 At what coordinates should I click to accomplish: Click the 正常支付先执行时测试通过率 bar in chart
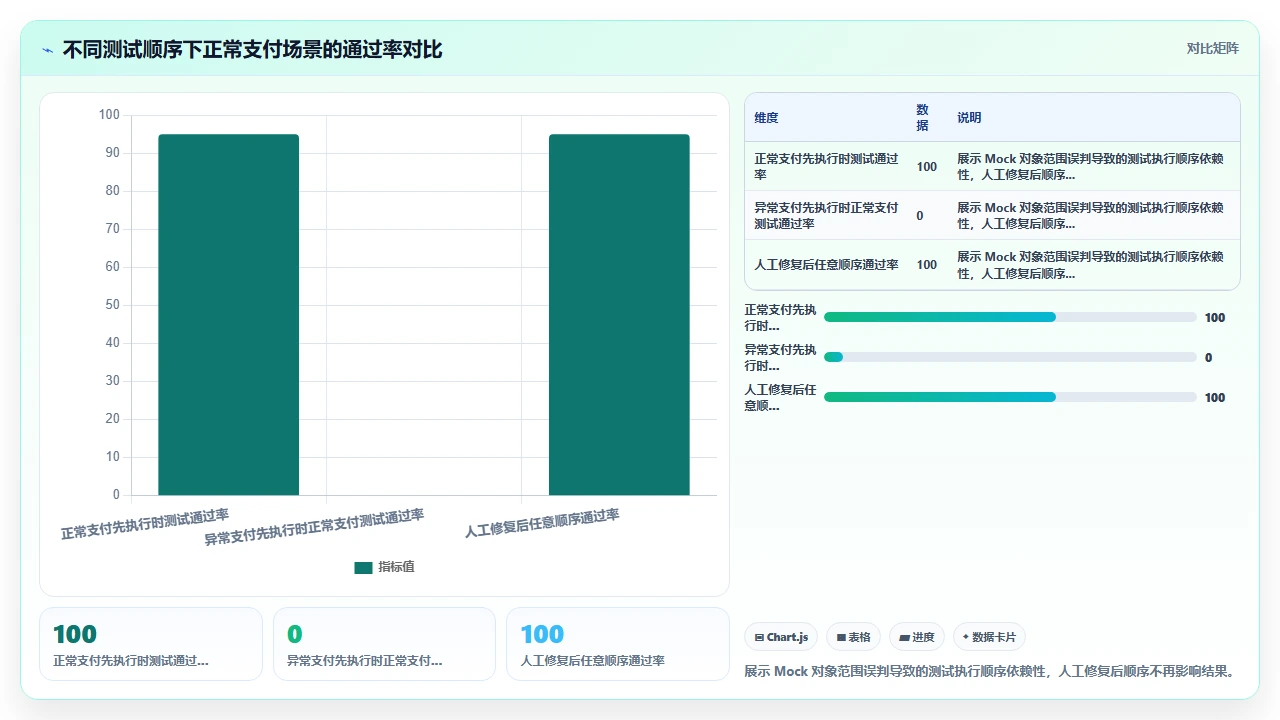(x=228, y=315)
